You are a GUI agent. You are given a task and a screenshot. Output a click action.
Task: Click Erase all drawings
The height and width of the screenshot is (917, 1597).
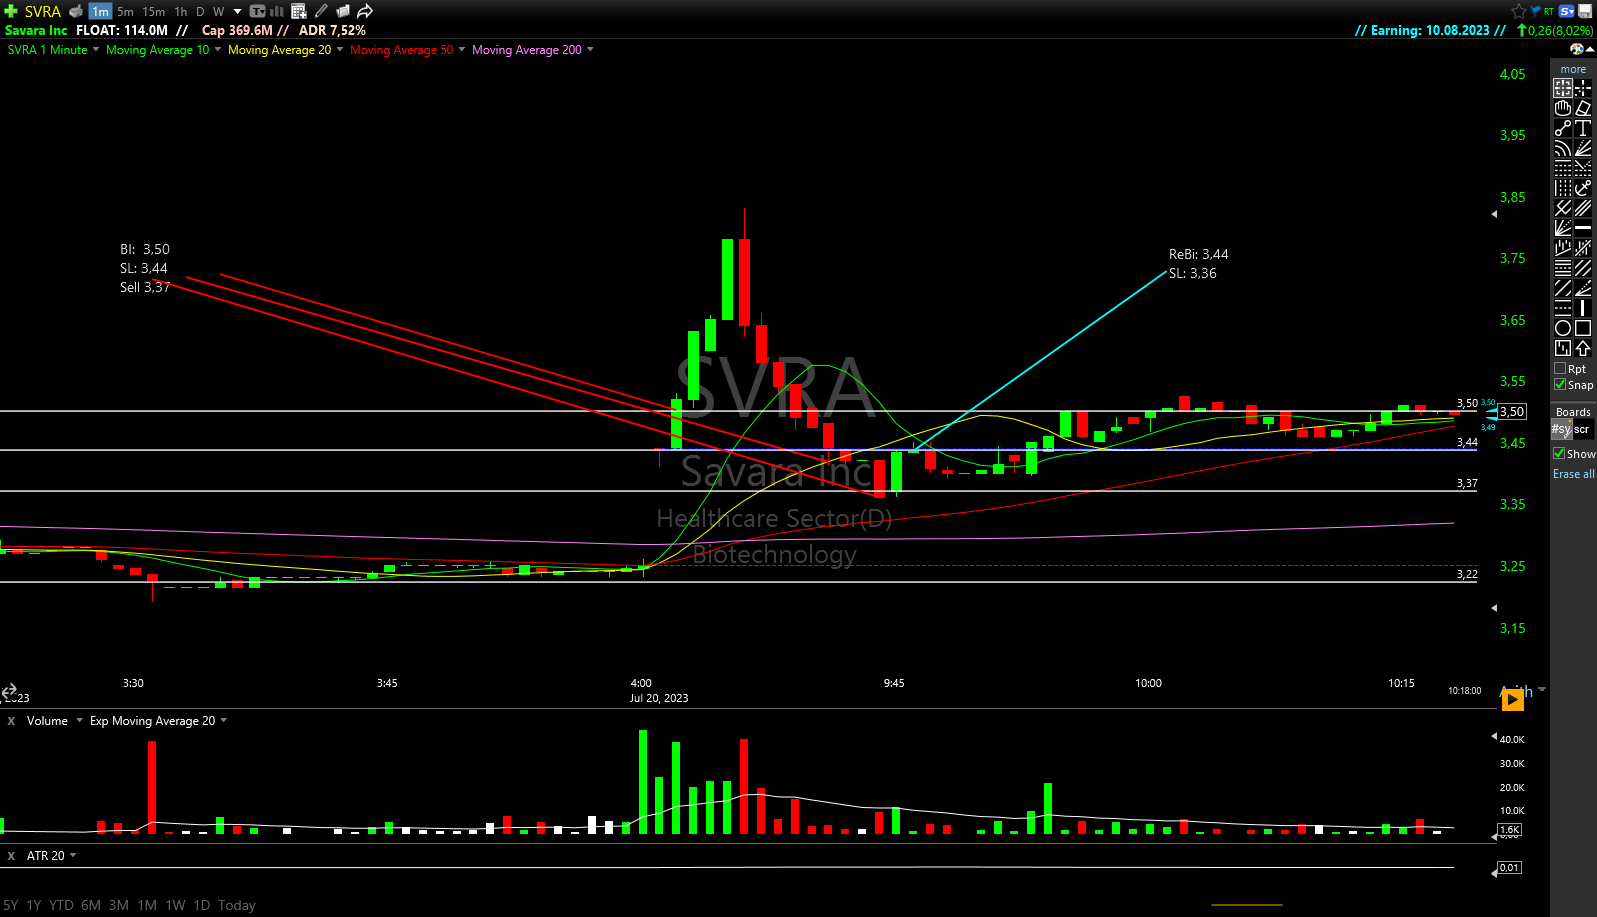point(1574,474)
